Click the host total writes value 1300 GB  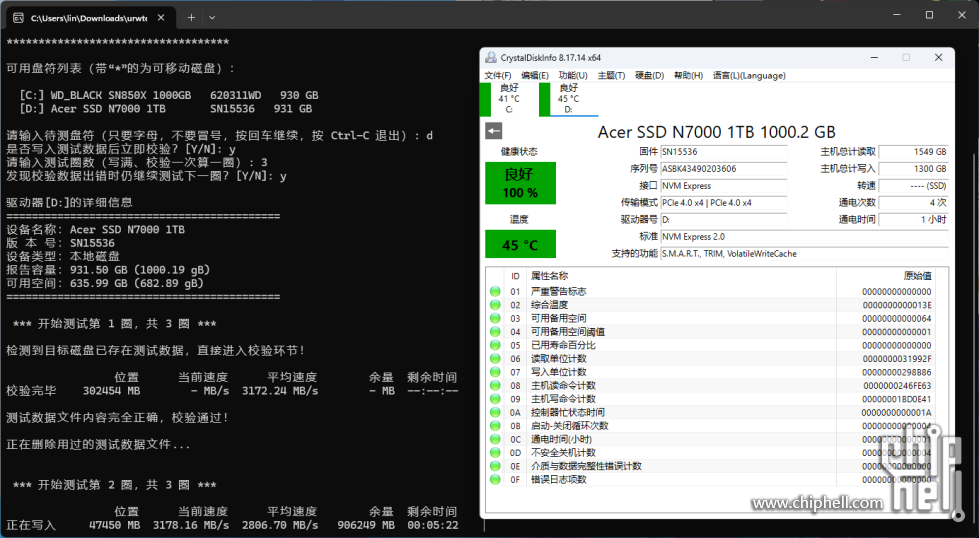pos(913,169)
